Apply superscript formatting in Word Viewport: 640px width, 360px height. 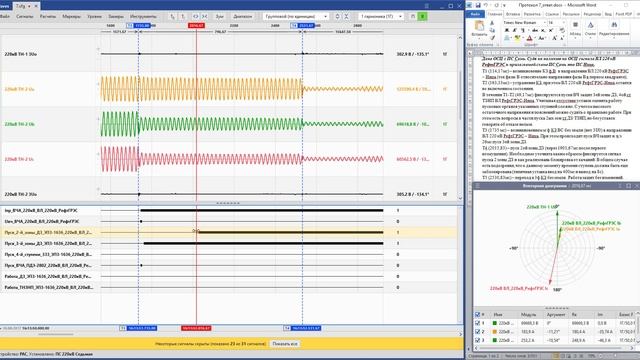(551, 30)
